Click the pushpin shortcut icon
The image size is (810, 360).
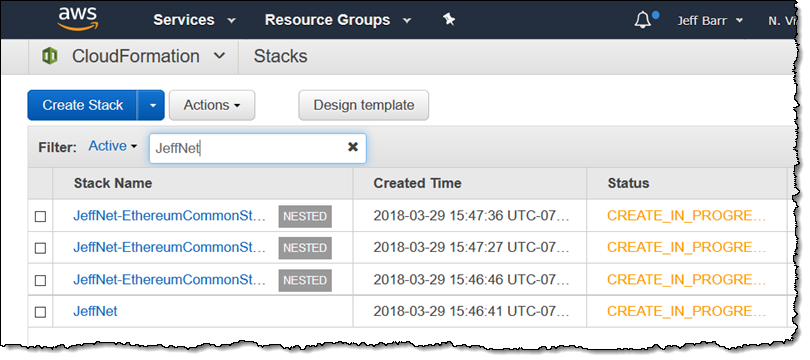click(x=449, y=20)
